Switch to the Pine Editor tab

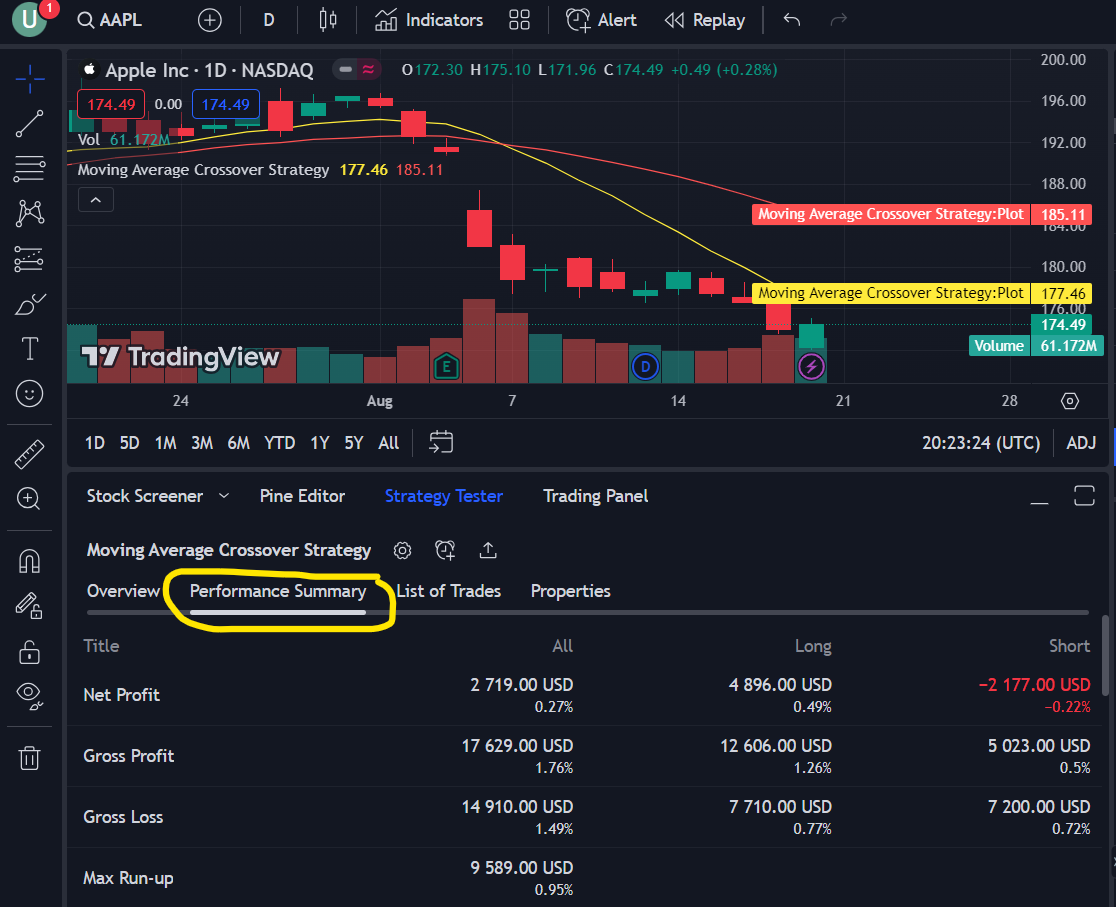[302, 496]
